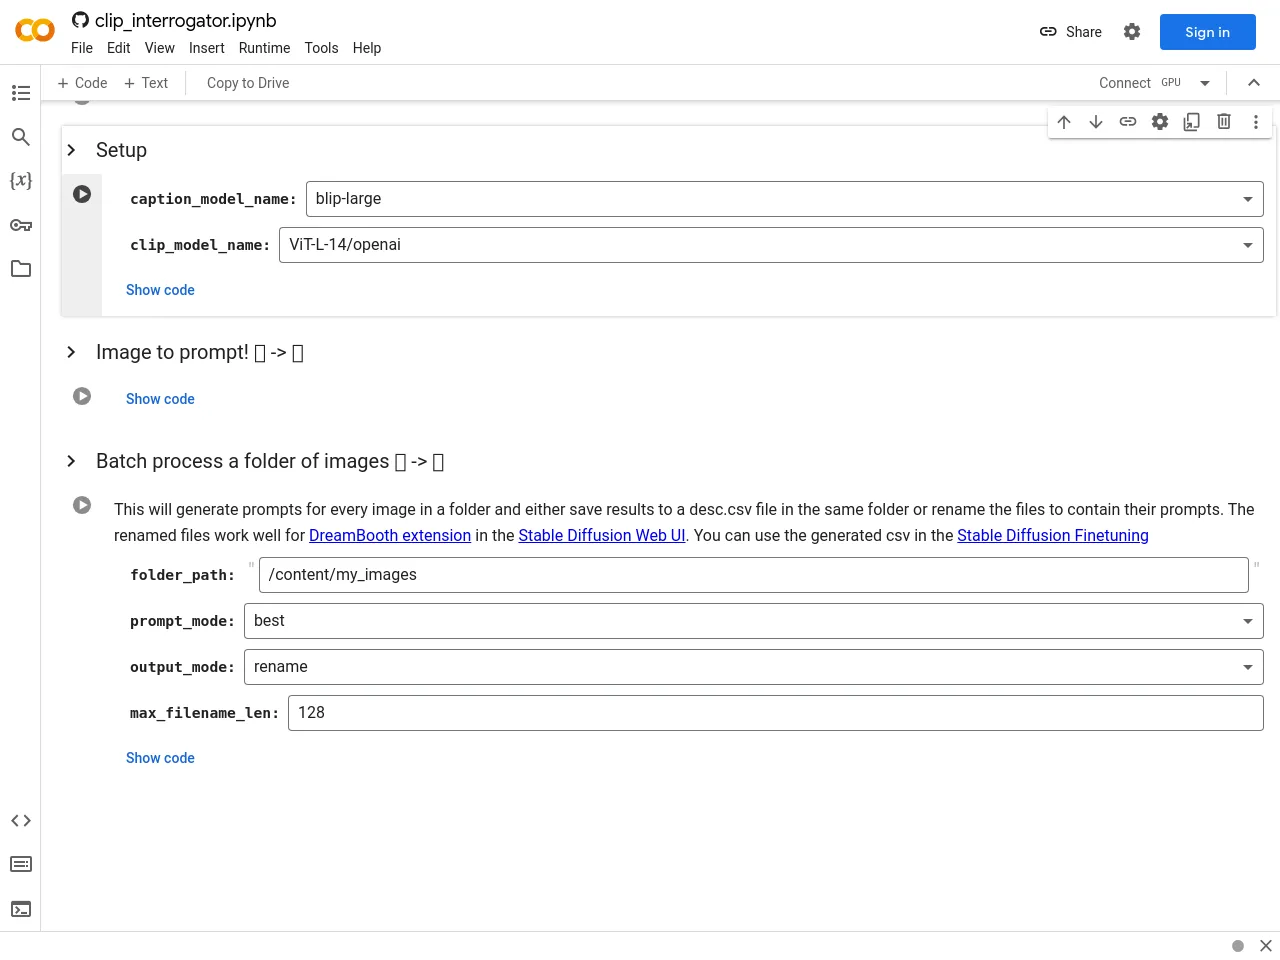Image resolution: width=1280 pixels, height=960 pixels.
Task: Open the Files folder icon in sidebar
Action: pos(21,269)
